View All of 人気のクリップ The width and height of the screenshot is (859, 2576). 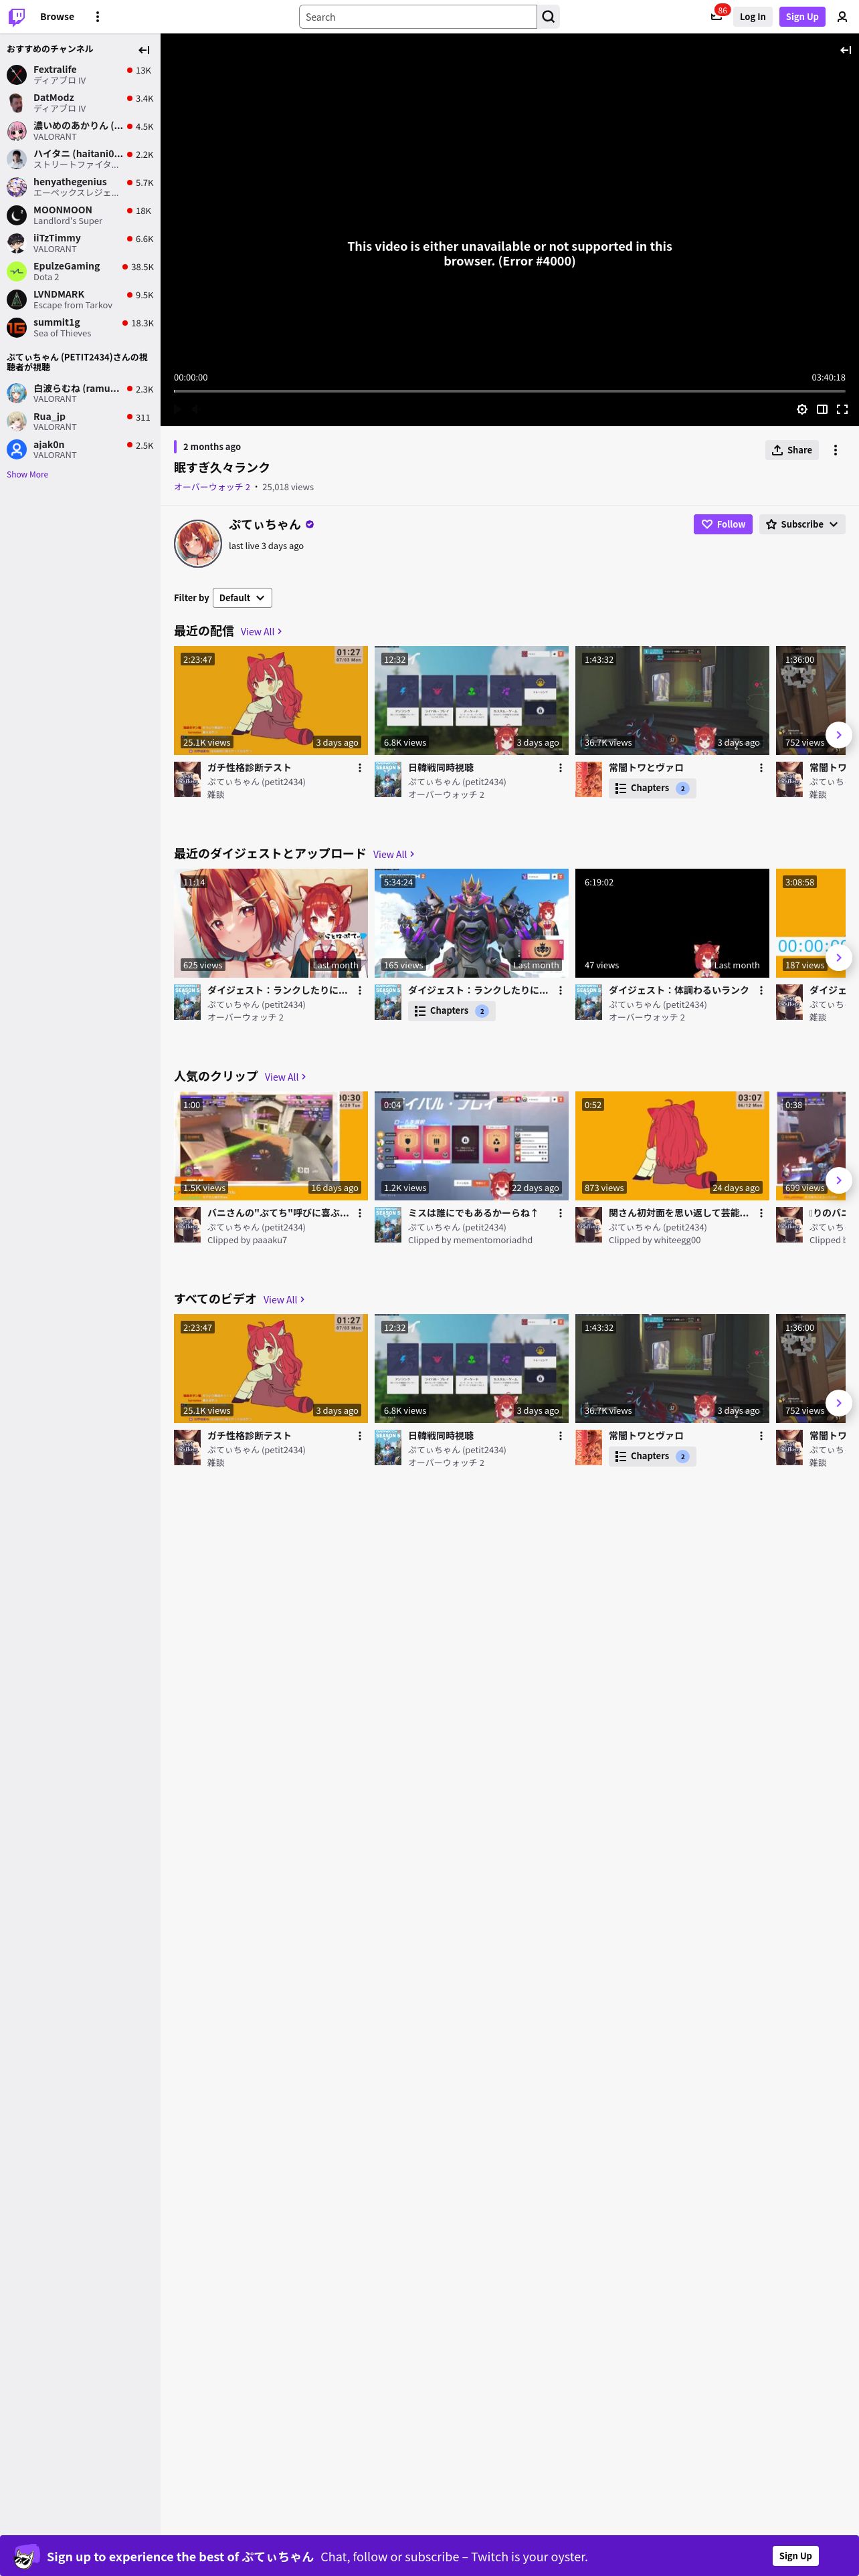pos(285,1077)
